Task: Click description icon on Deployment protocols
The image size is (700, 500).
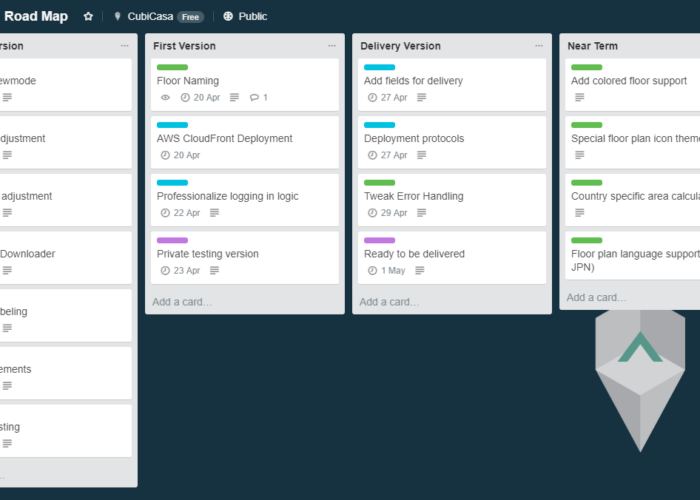Action: [421, 155]
